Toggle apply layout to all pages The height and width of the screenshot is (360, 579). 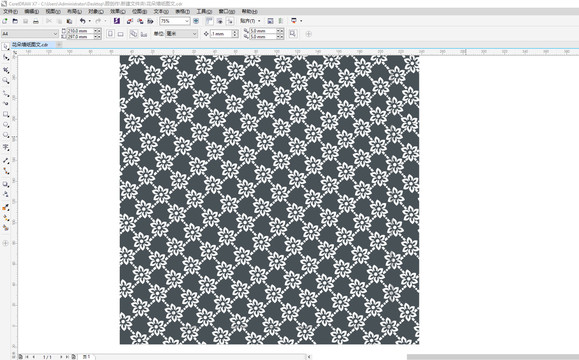(133, 34)
